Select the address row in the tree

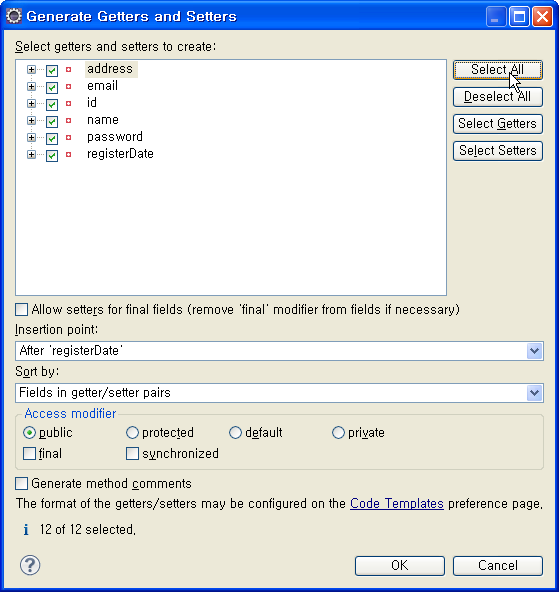(110, 69)
